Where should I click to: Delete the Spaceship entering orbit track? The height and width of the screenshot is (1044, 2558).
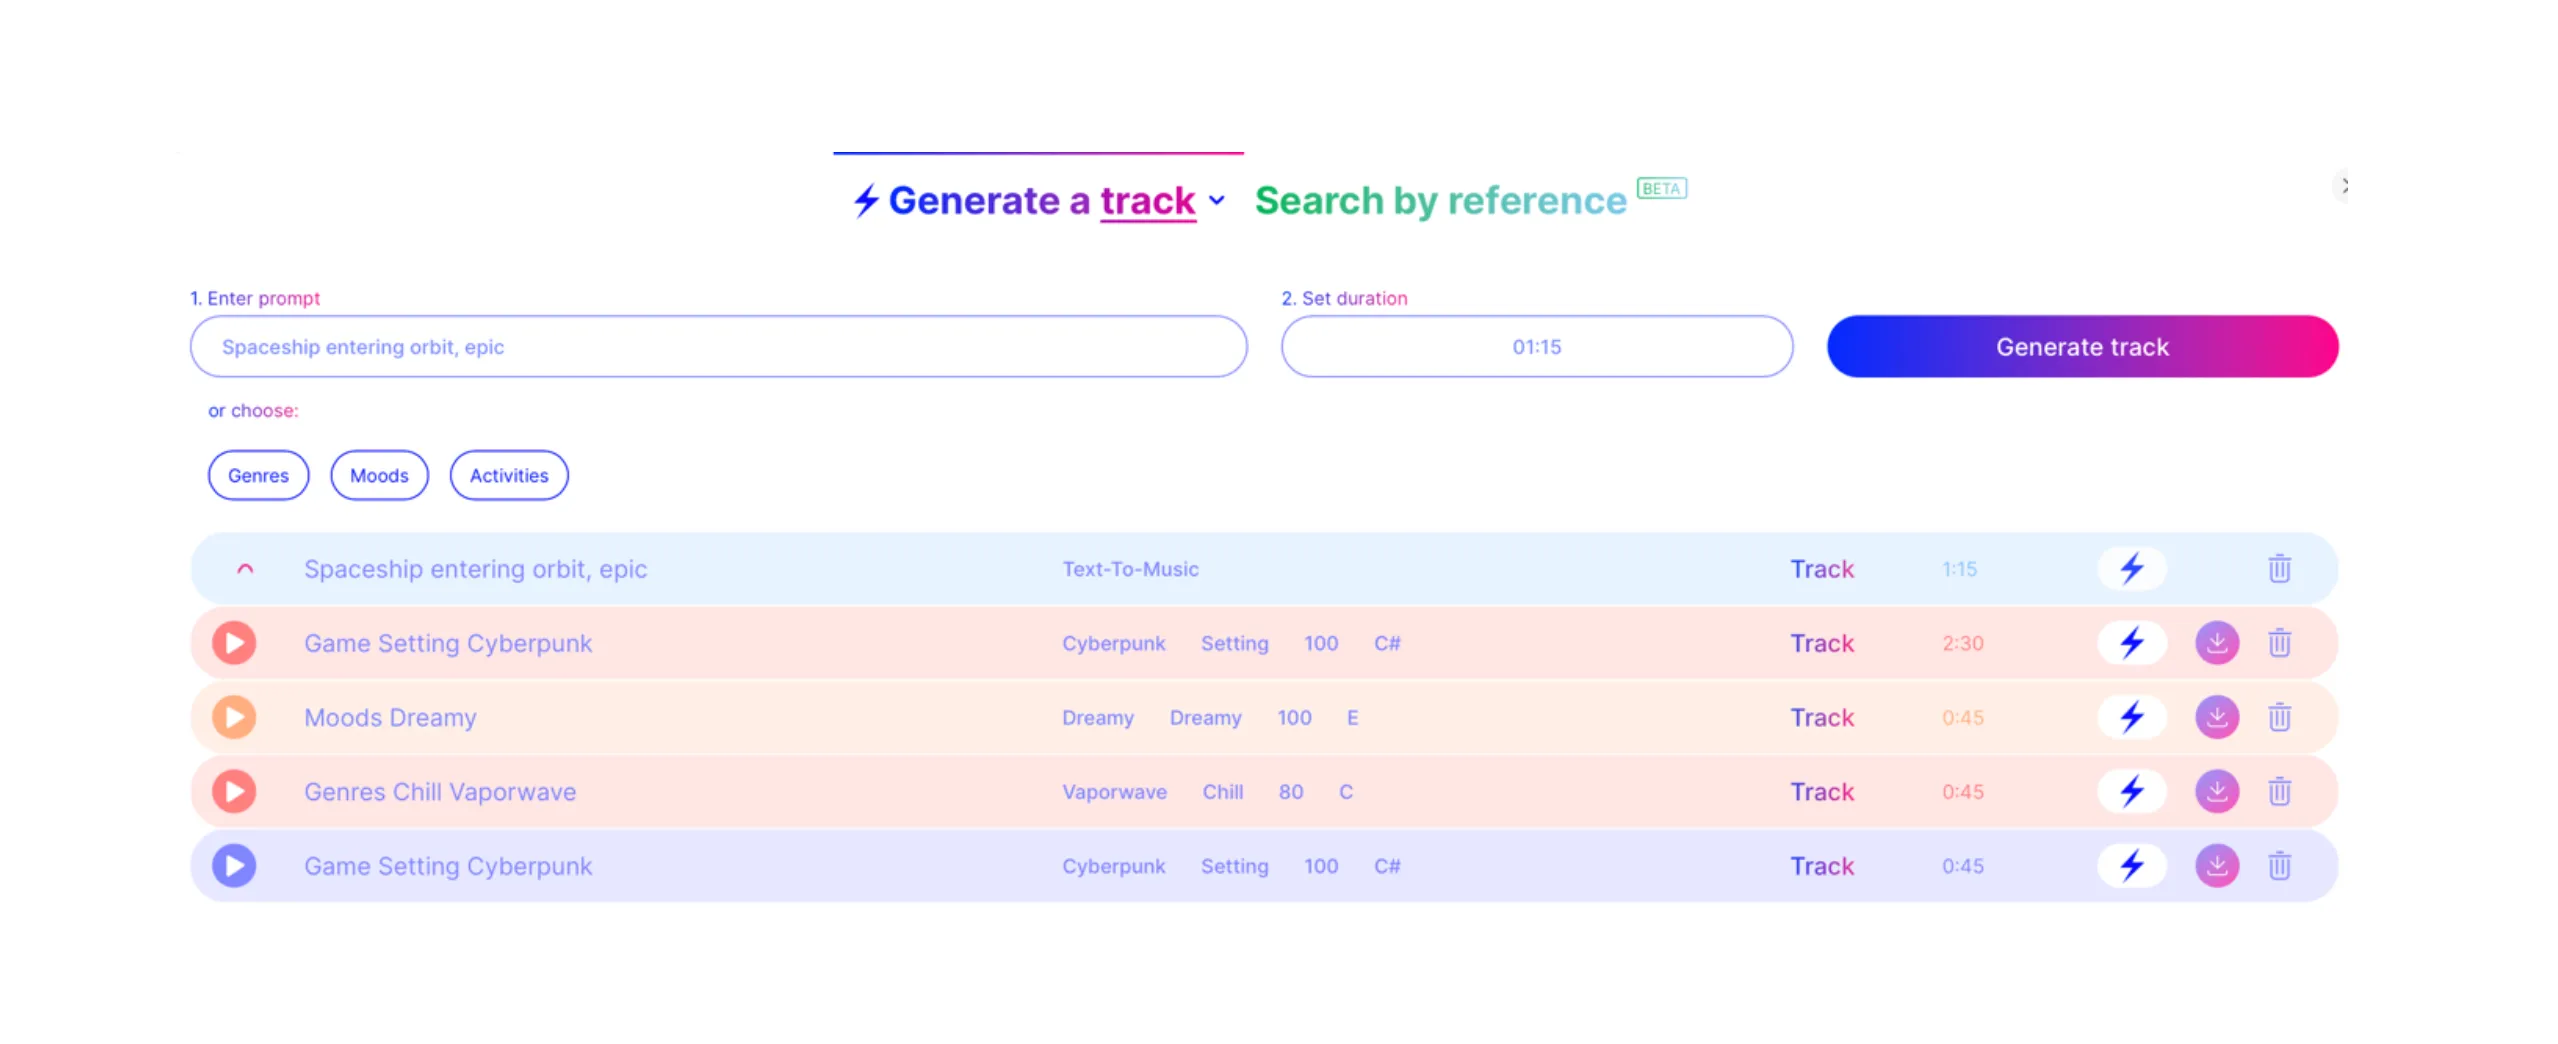point(2278,569)
